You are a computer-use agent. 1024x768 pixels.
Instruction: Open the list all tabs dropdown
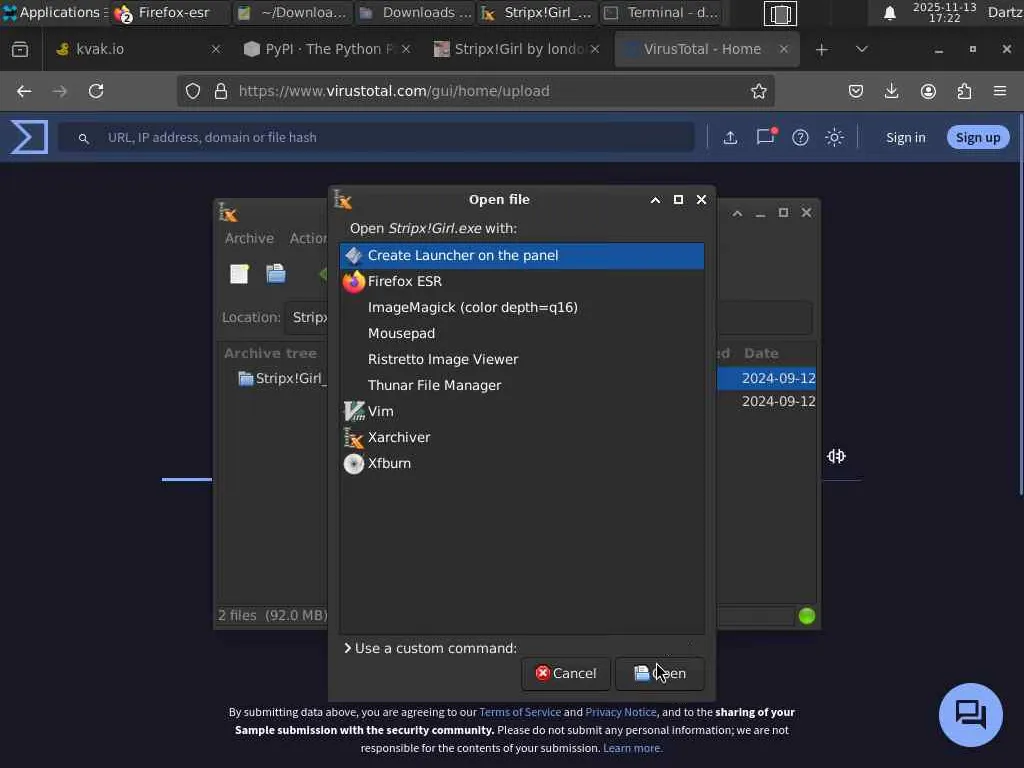coord(862,49)
